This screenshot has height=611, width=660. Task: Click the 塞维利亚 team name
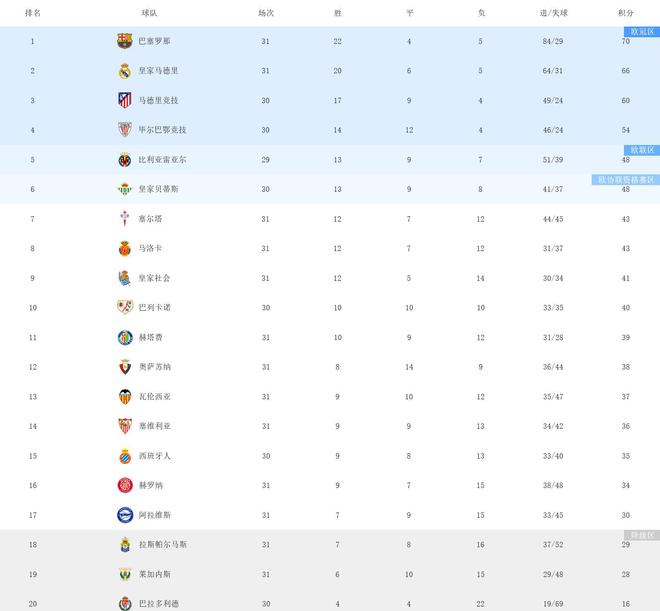click(x=155, y=426)
